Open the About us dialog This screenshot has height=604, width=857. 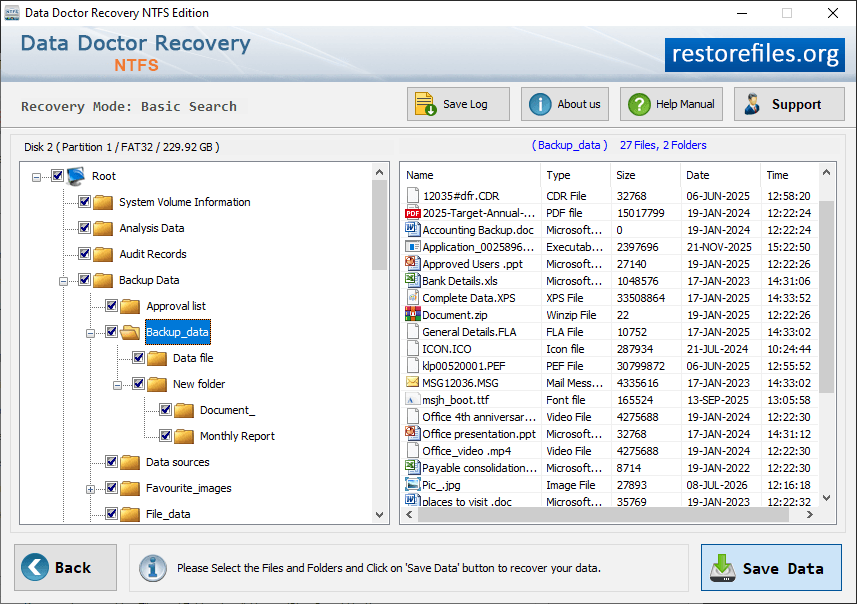[x=565, y=104]
